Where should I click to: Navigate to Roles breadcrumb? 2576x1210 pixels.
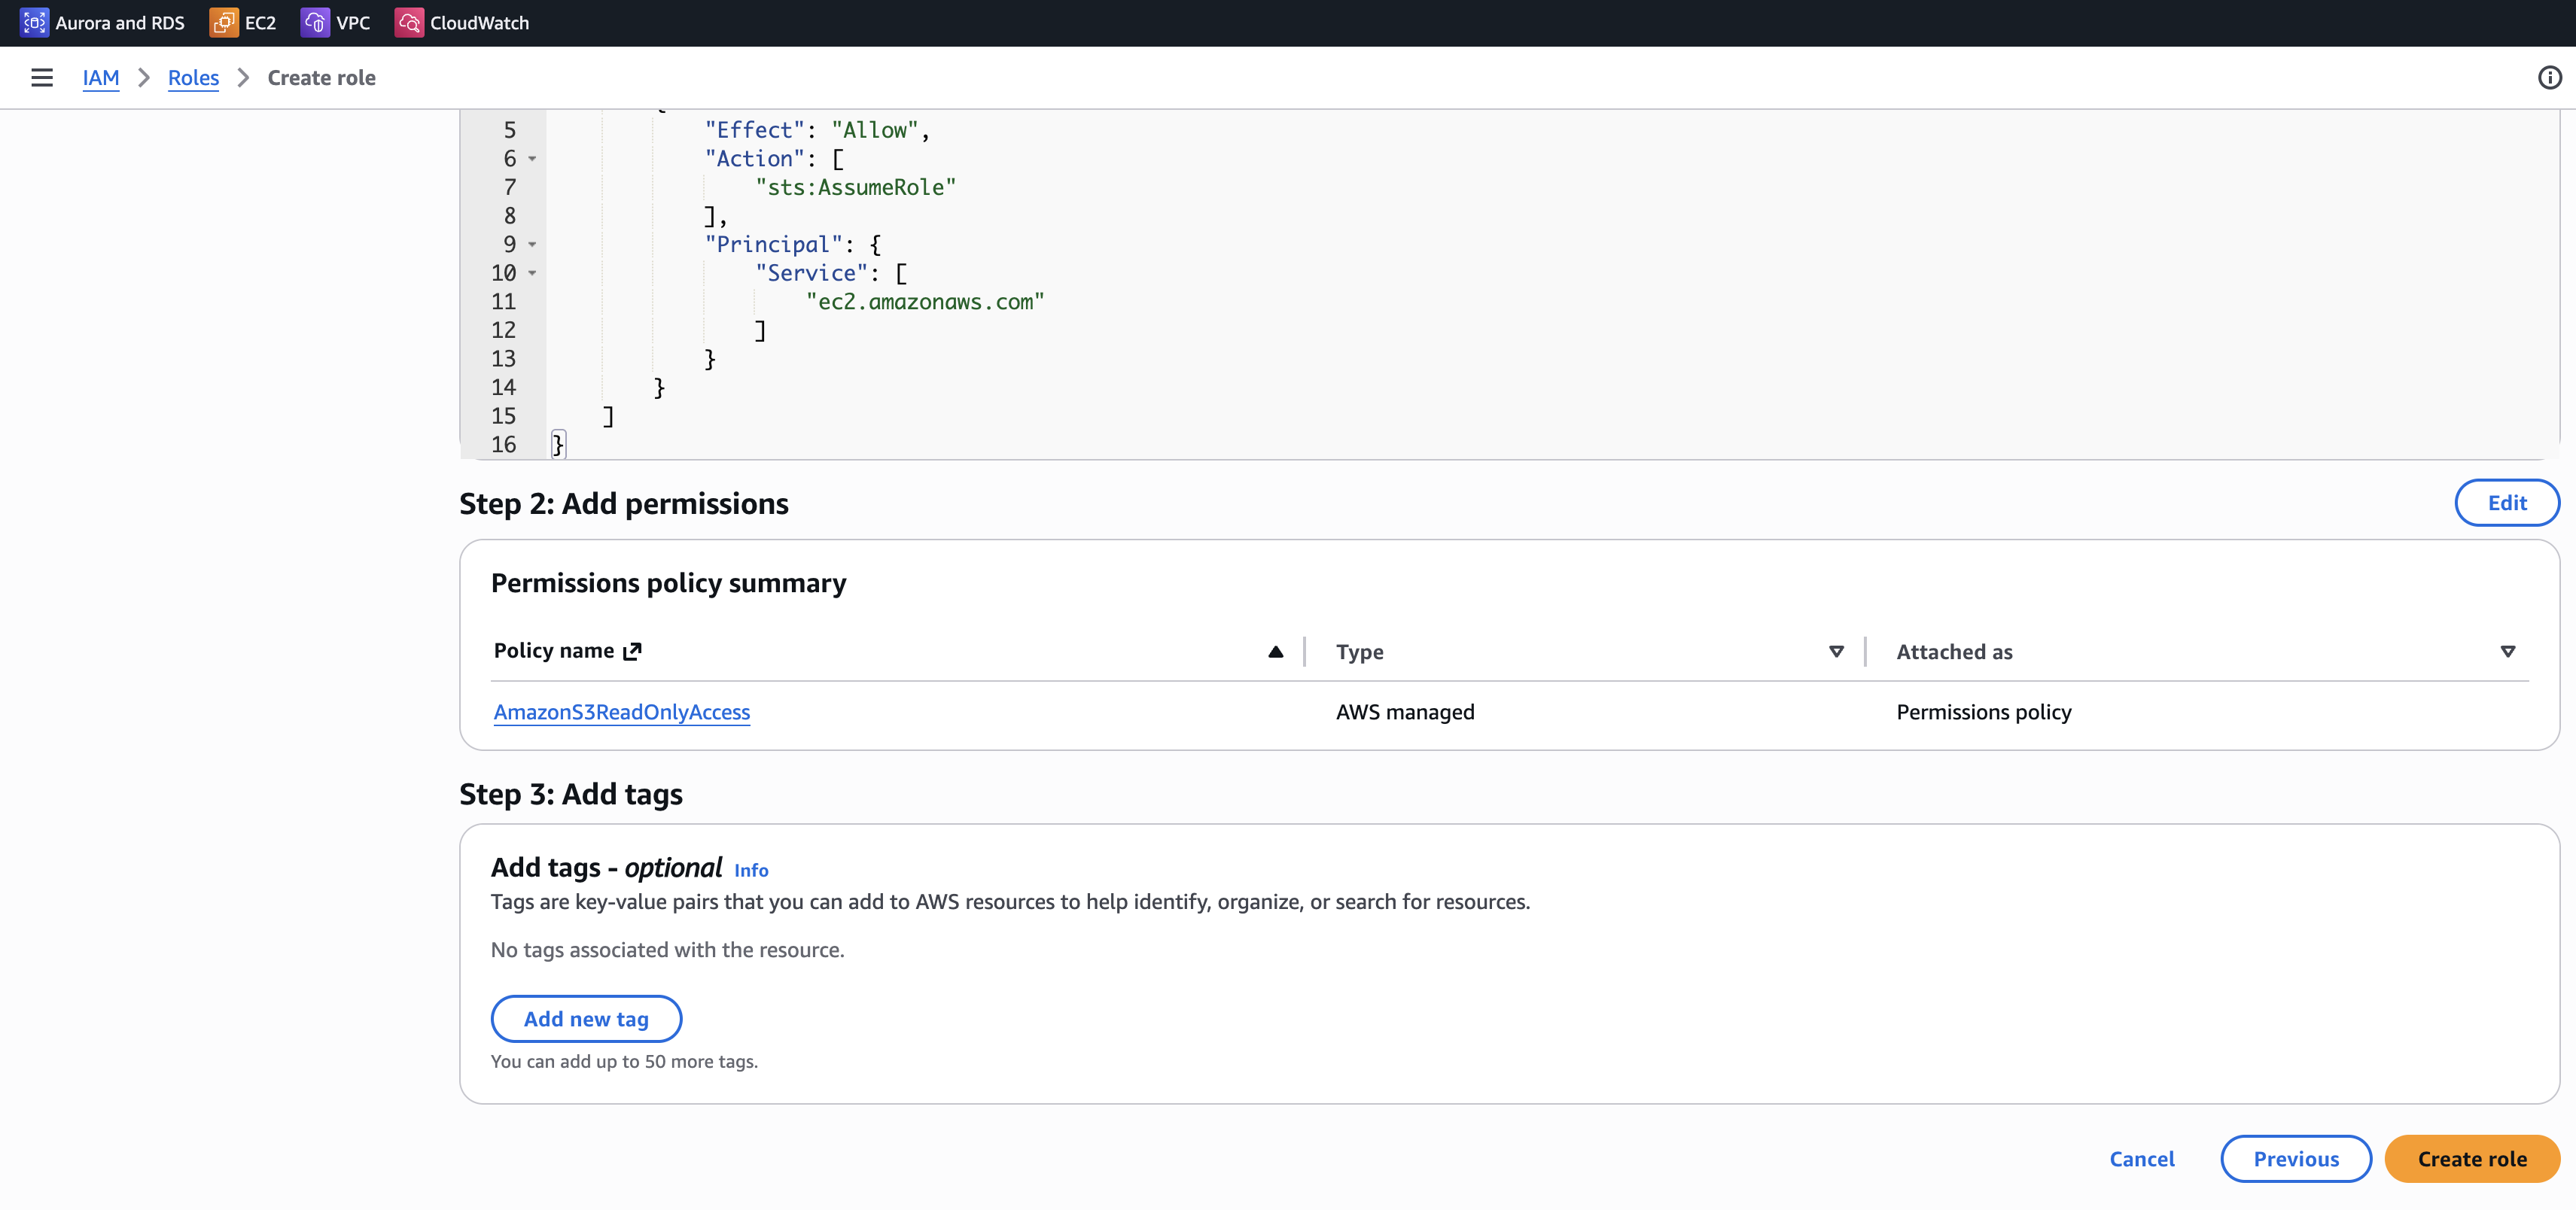[x=193, y=78]
